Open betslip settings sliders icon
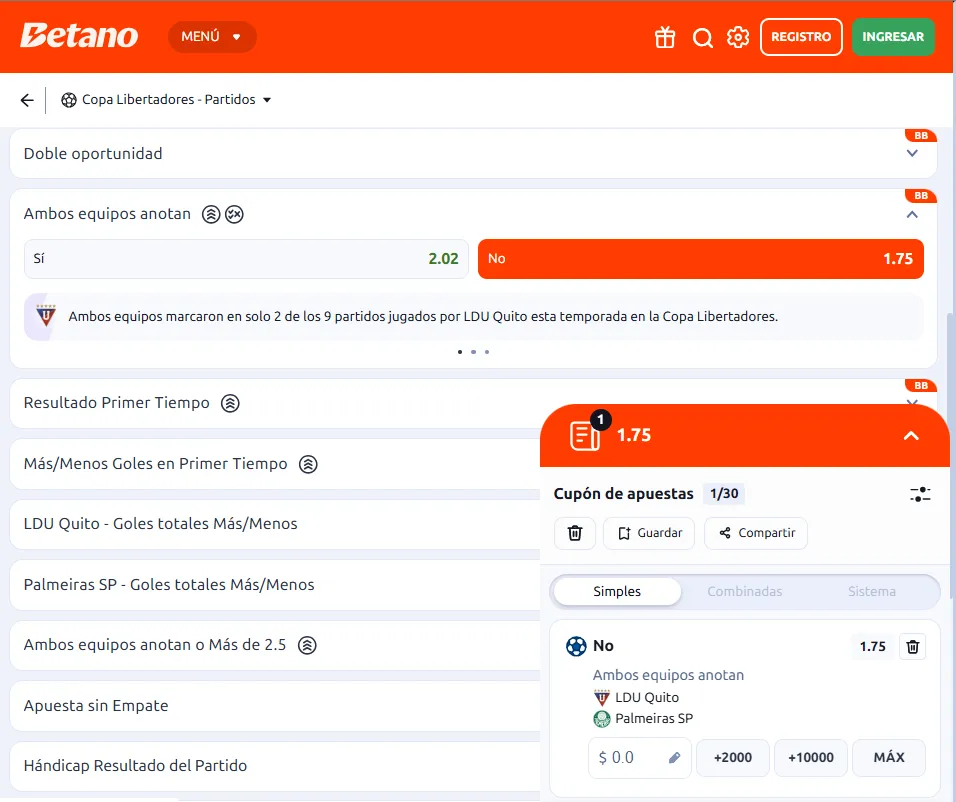The width and height of the screenshot is (956, 802). click(x=920, y=495)
